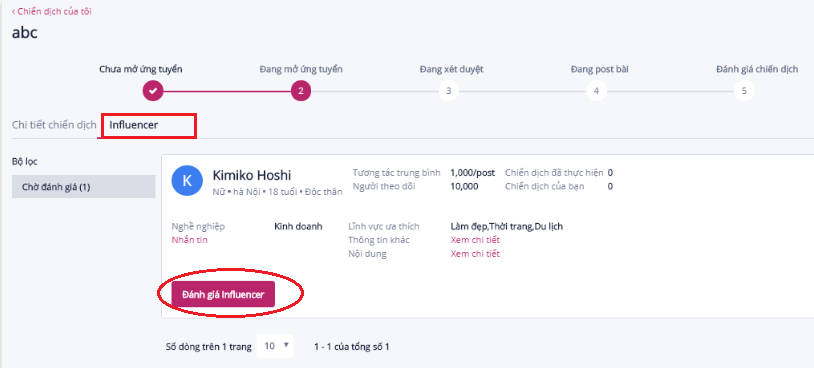Screen dimensions: 814x368
Task: Click the Chưa mở ứng tuyển step label
Action: coord(141,69)
